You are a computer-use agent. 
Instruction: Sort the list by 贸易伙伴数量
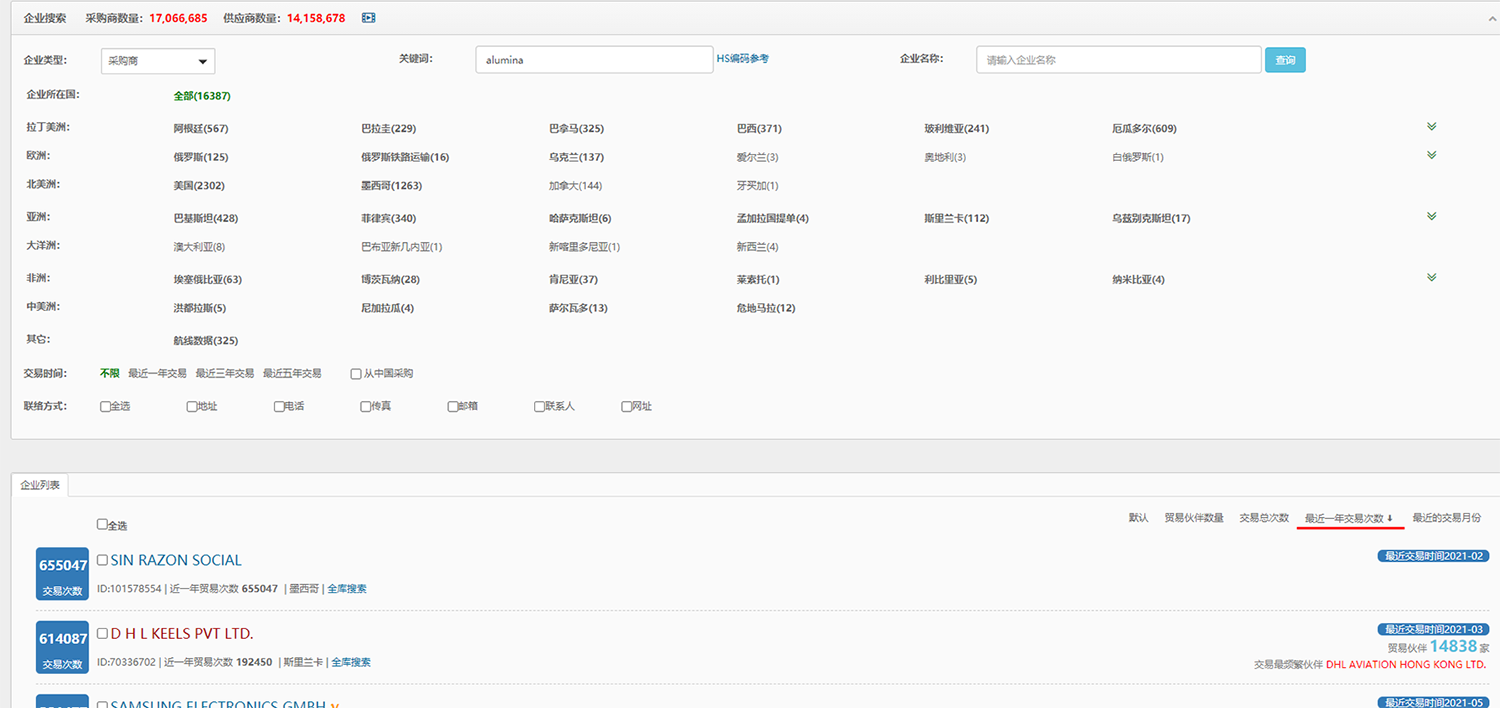click(x=1194, y=518)
